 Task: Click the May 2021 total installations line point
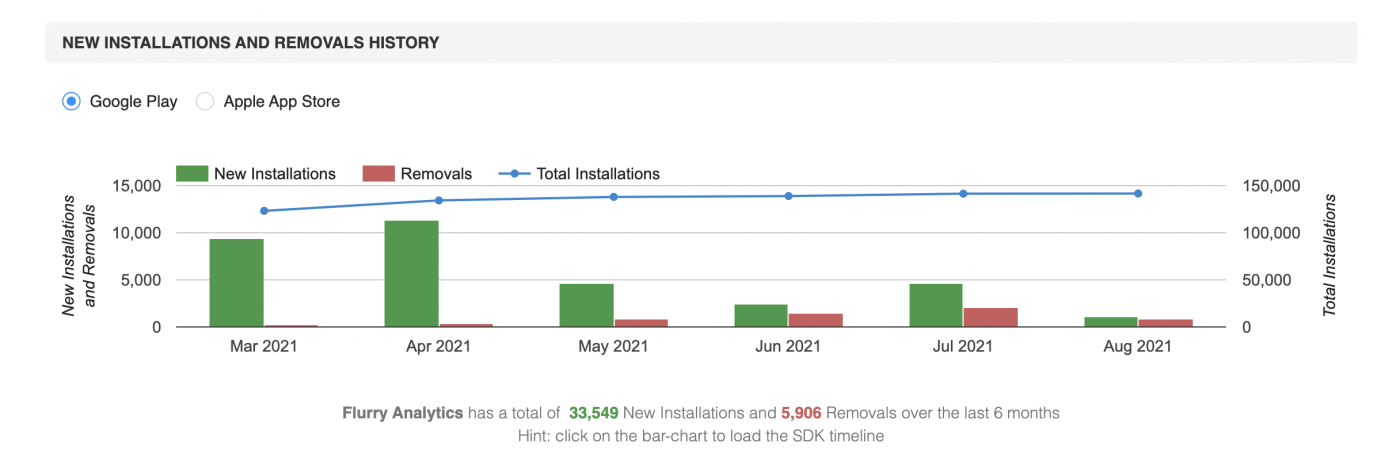pyautogui.click(x=614, y=197)
